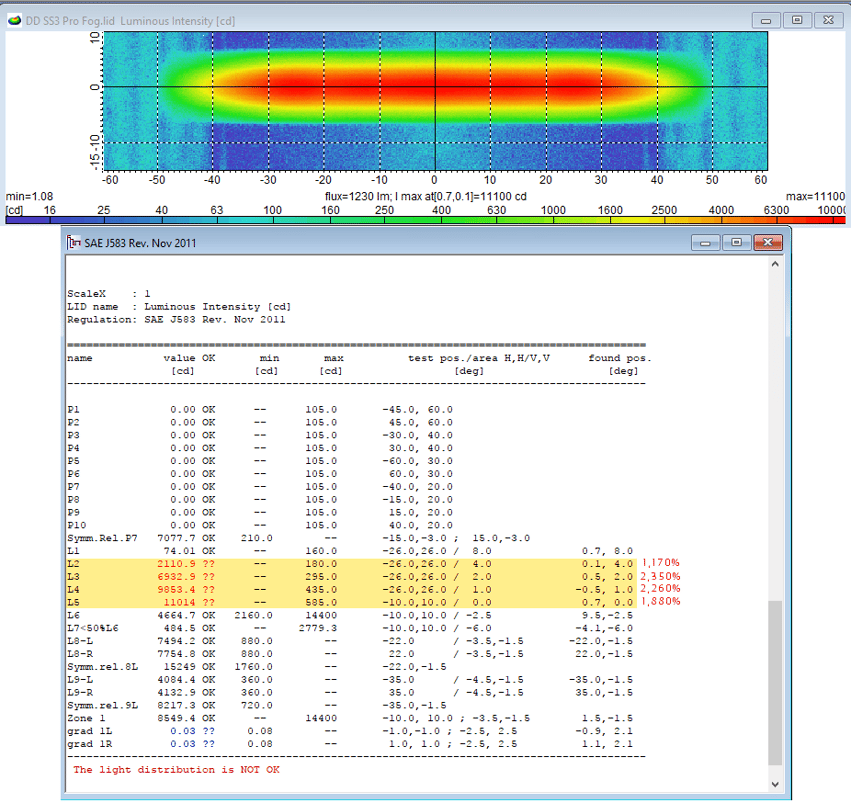Click the red 2,260% annotation
Viewport: 851px width, 803px height.
tap(661, 588)
